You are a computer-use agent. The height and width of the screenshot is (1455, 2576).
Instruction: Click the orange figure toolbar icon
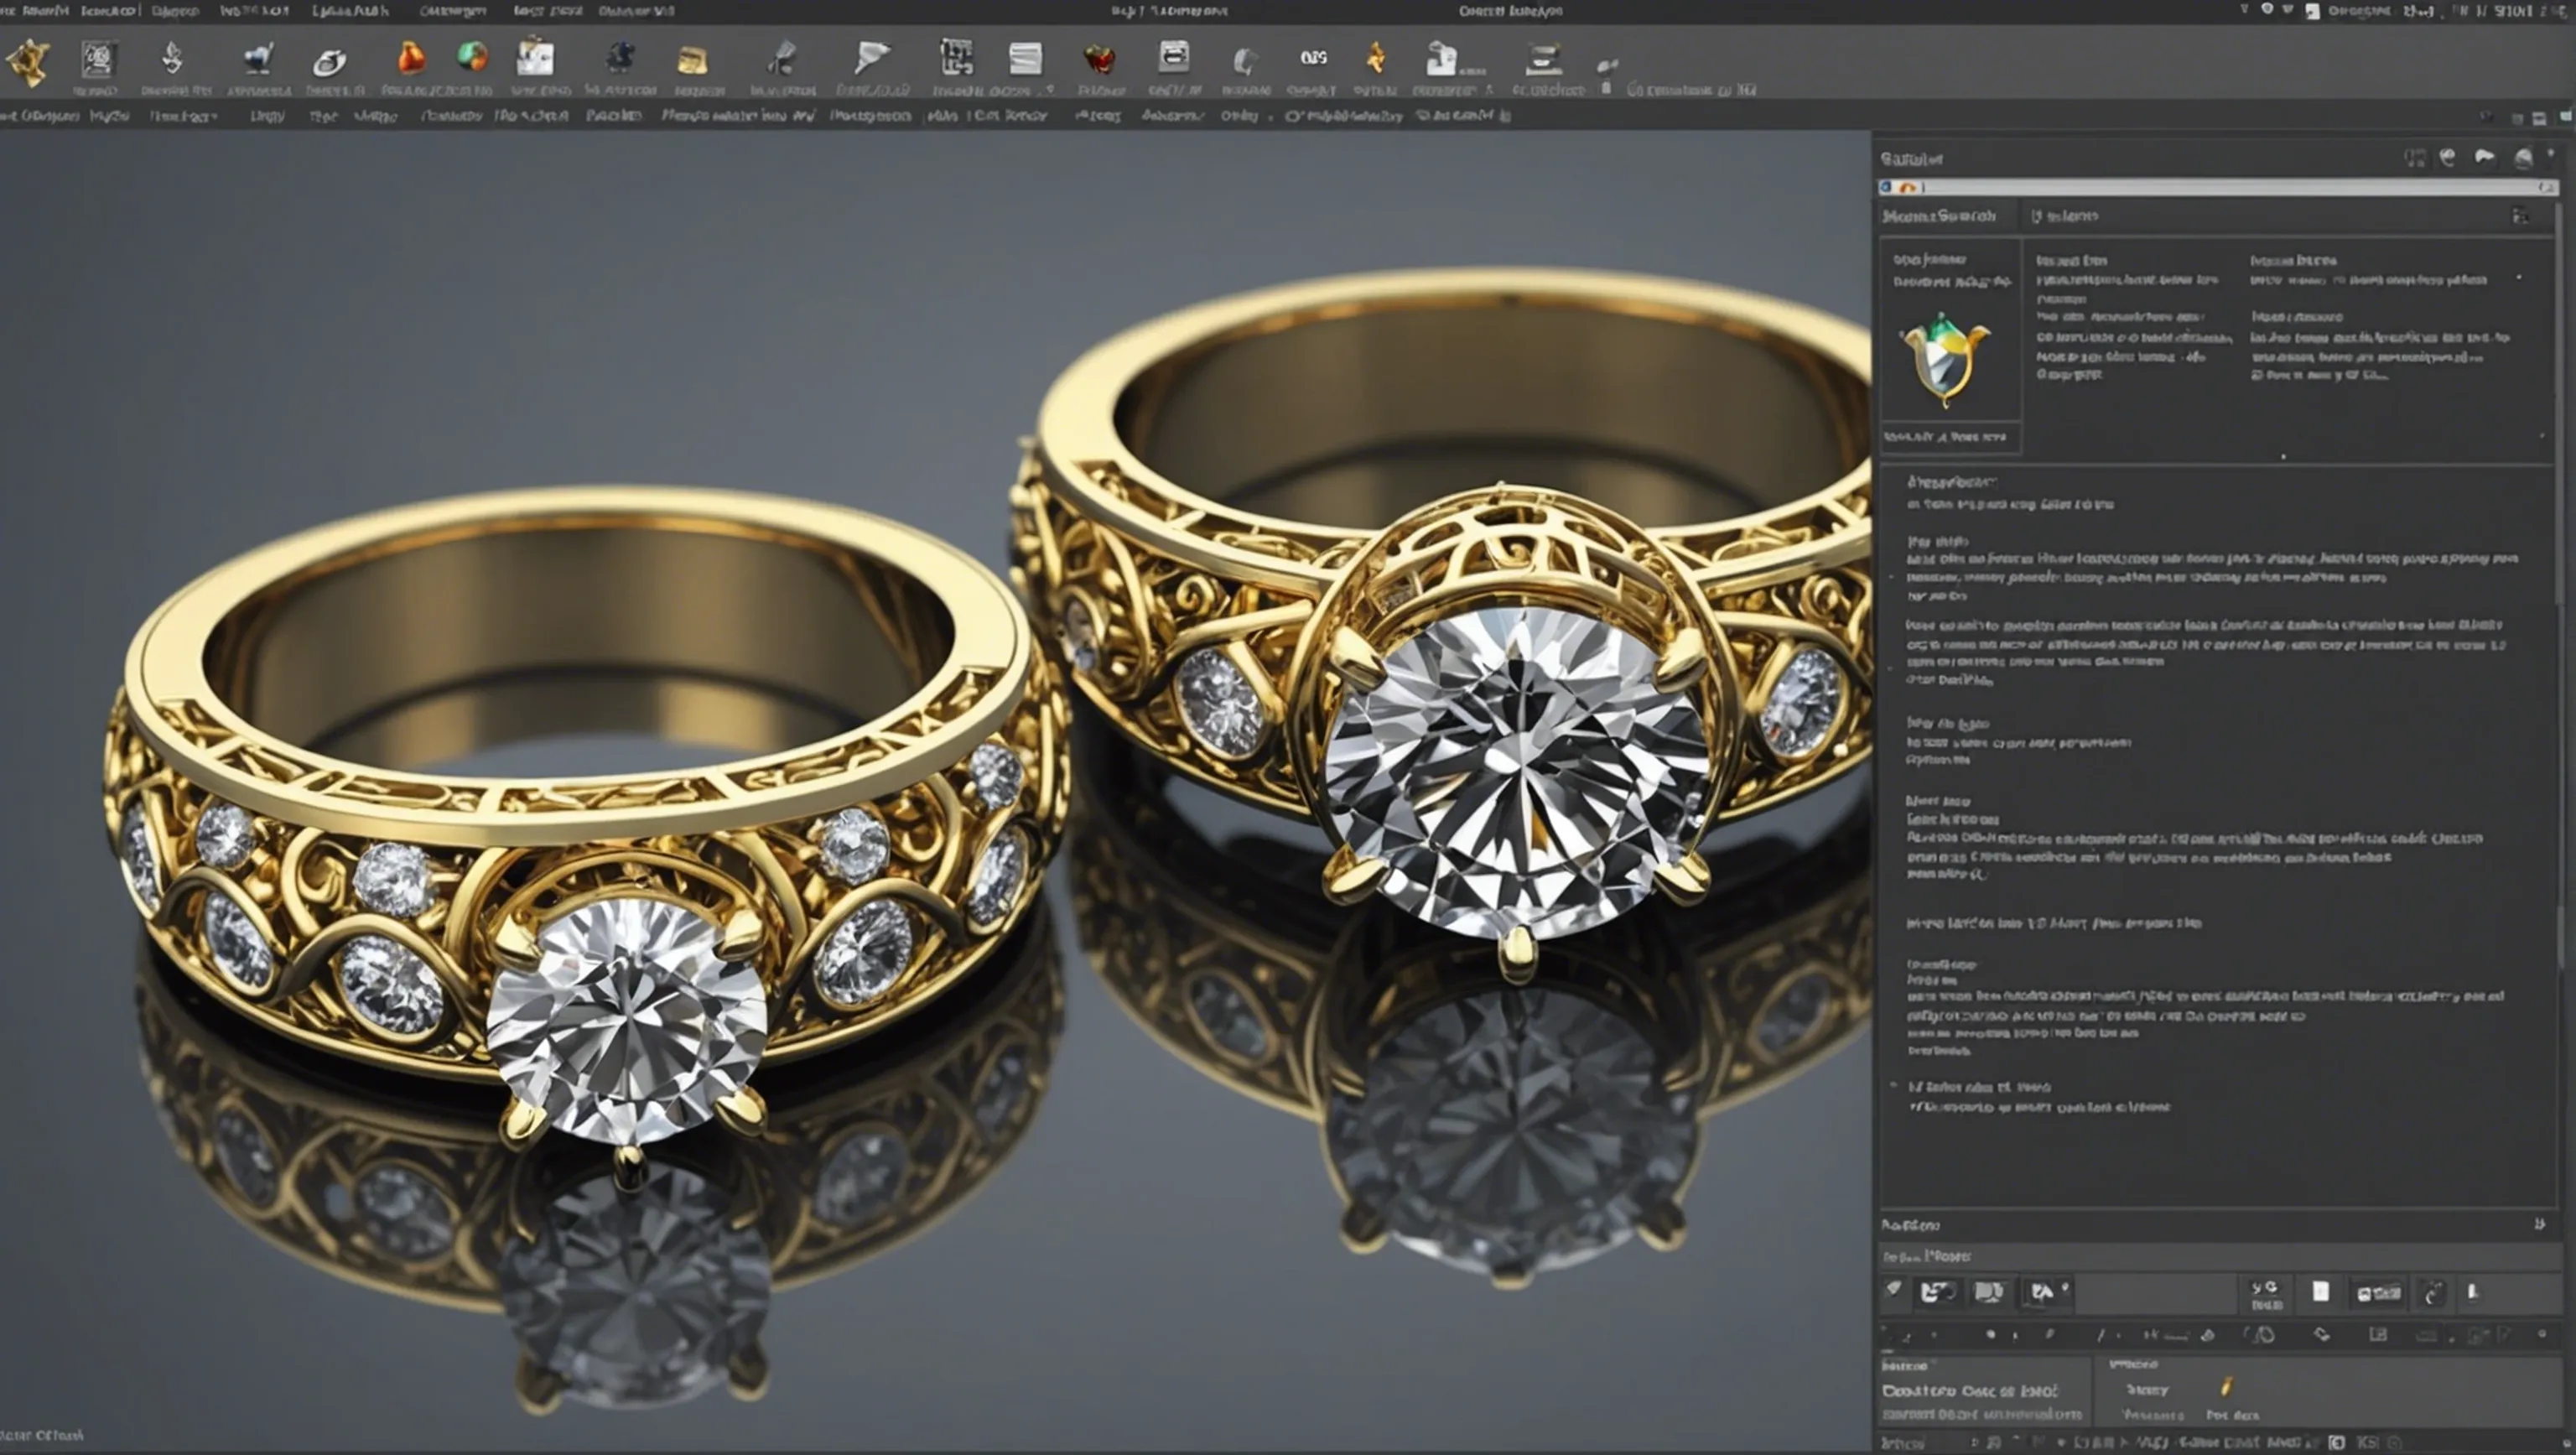[x=1376, y=58]
